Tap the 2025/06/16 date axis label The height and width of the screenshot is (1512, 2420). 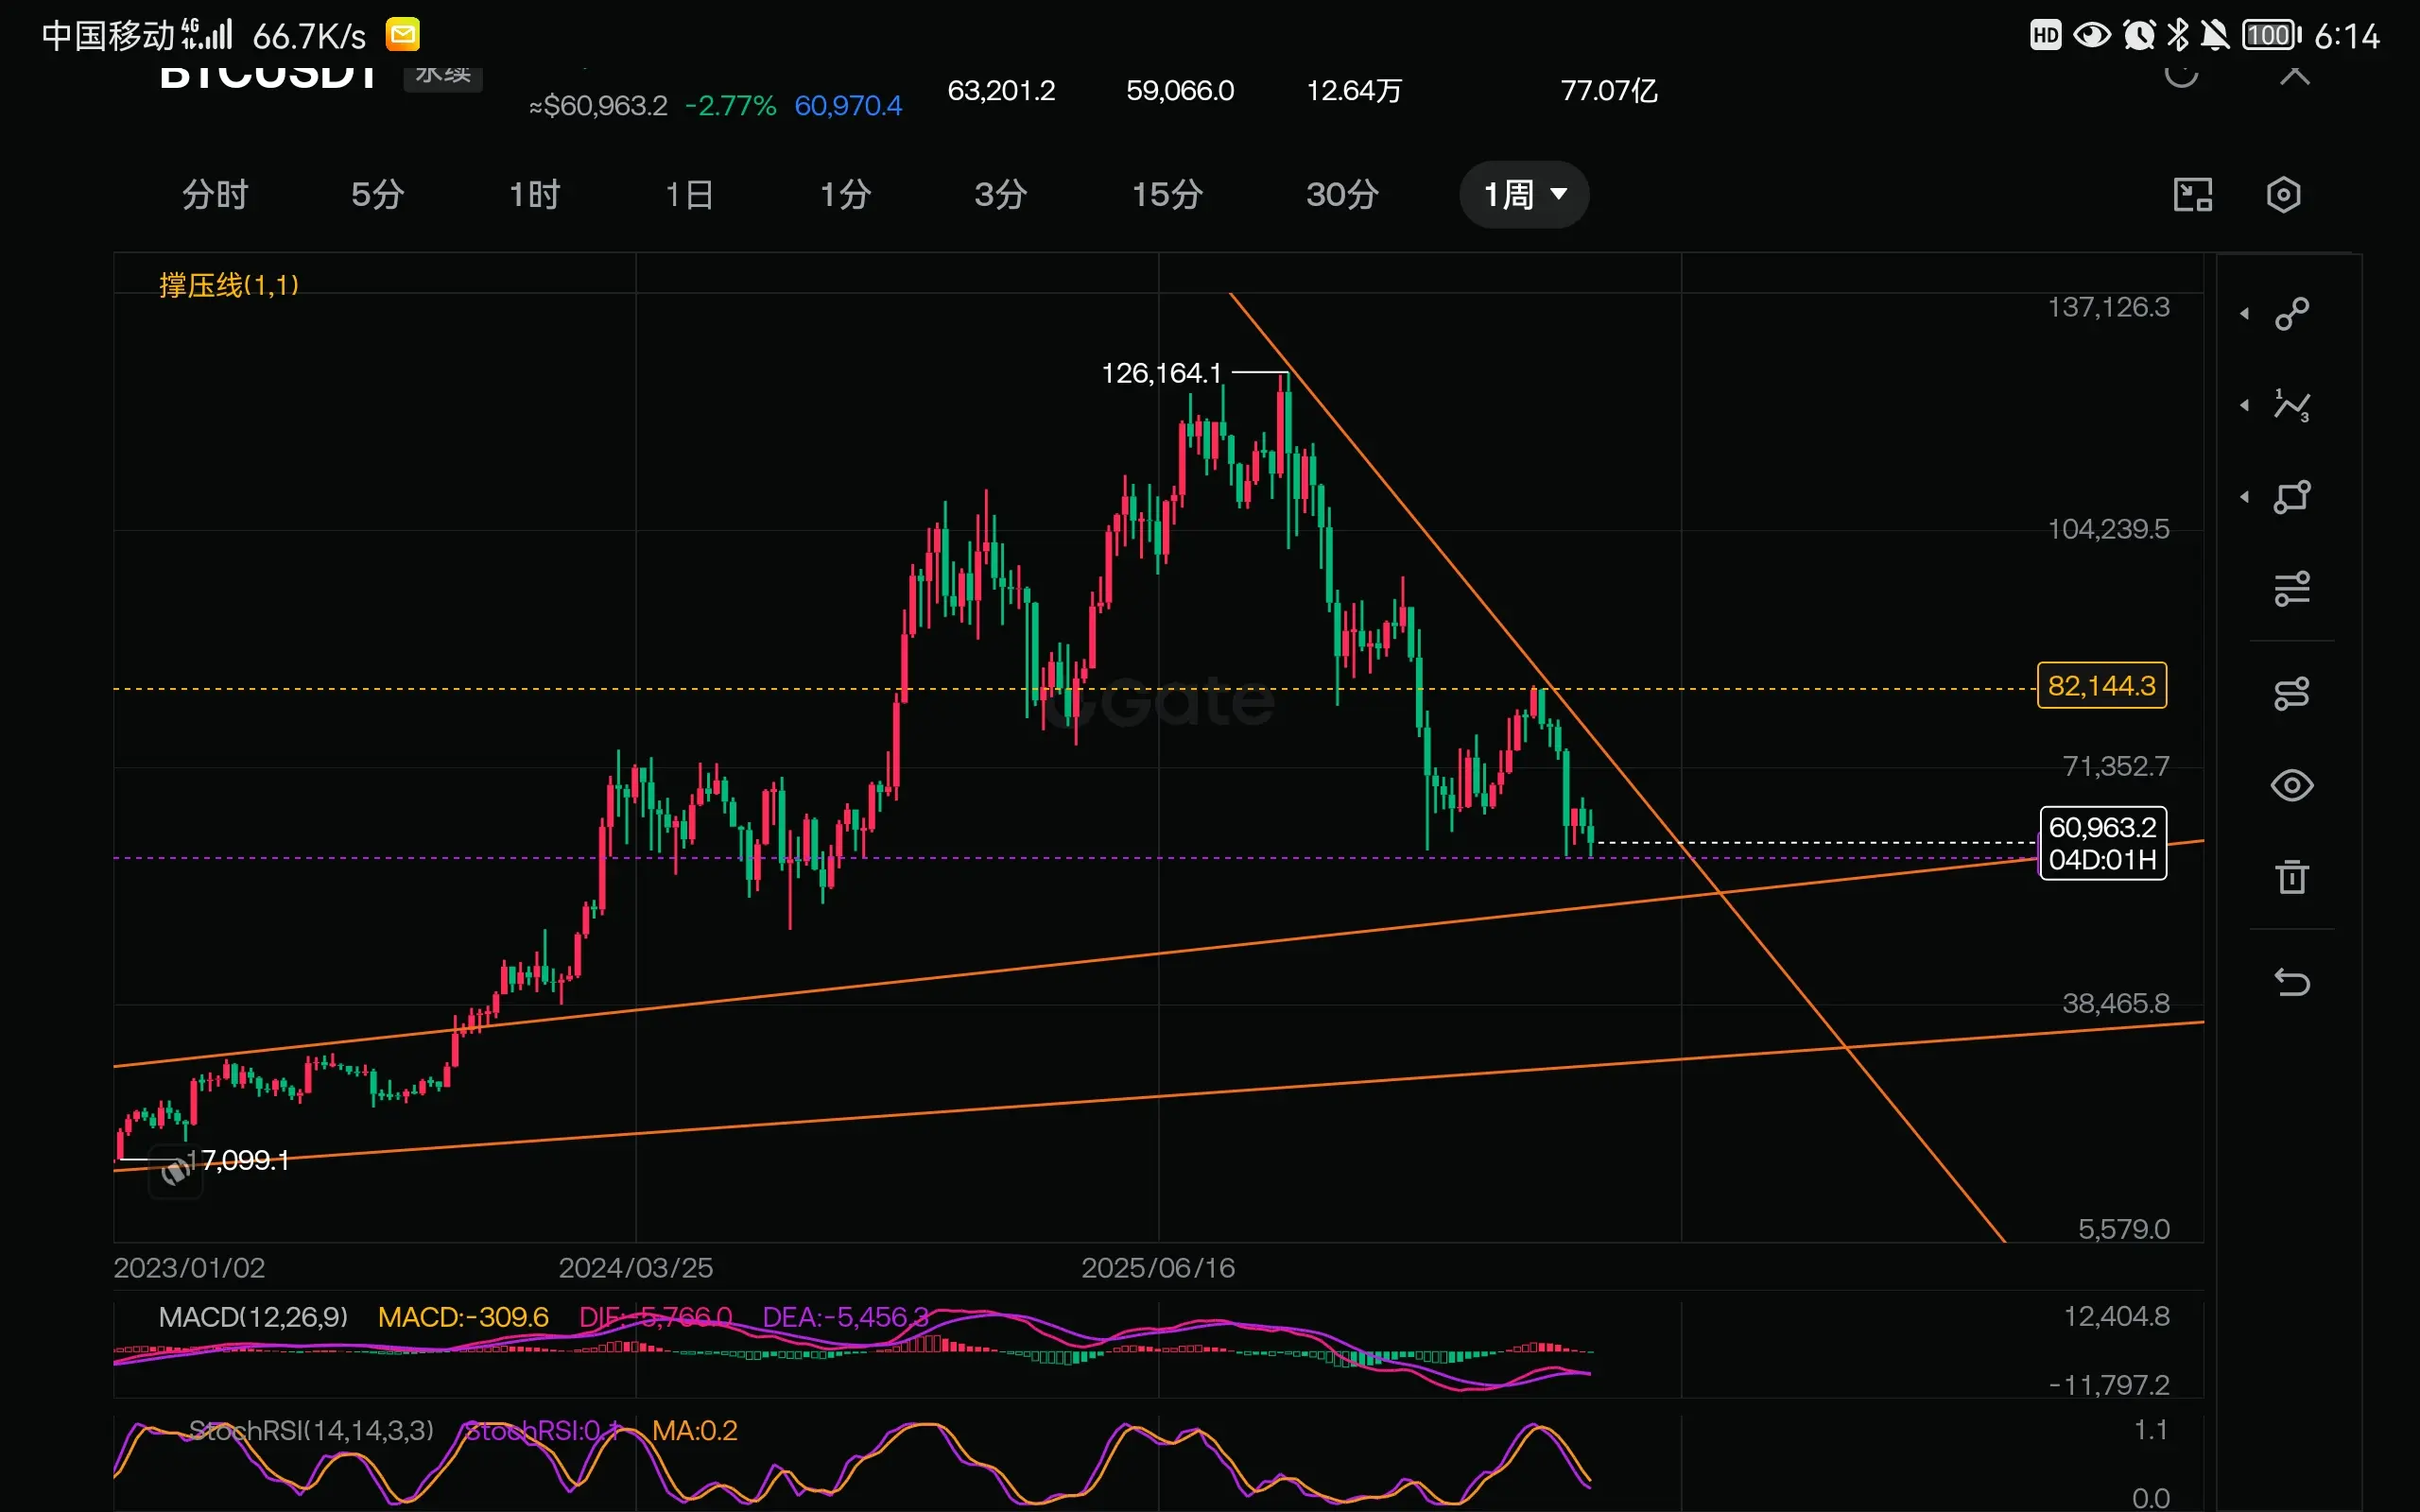point(1158,1268)
